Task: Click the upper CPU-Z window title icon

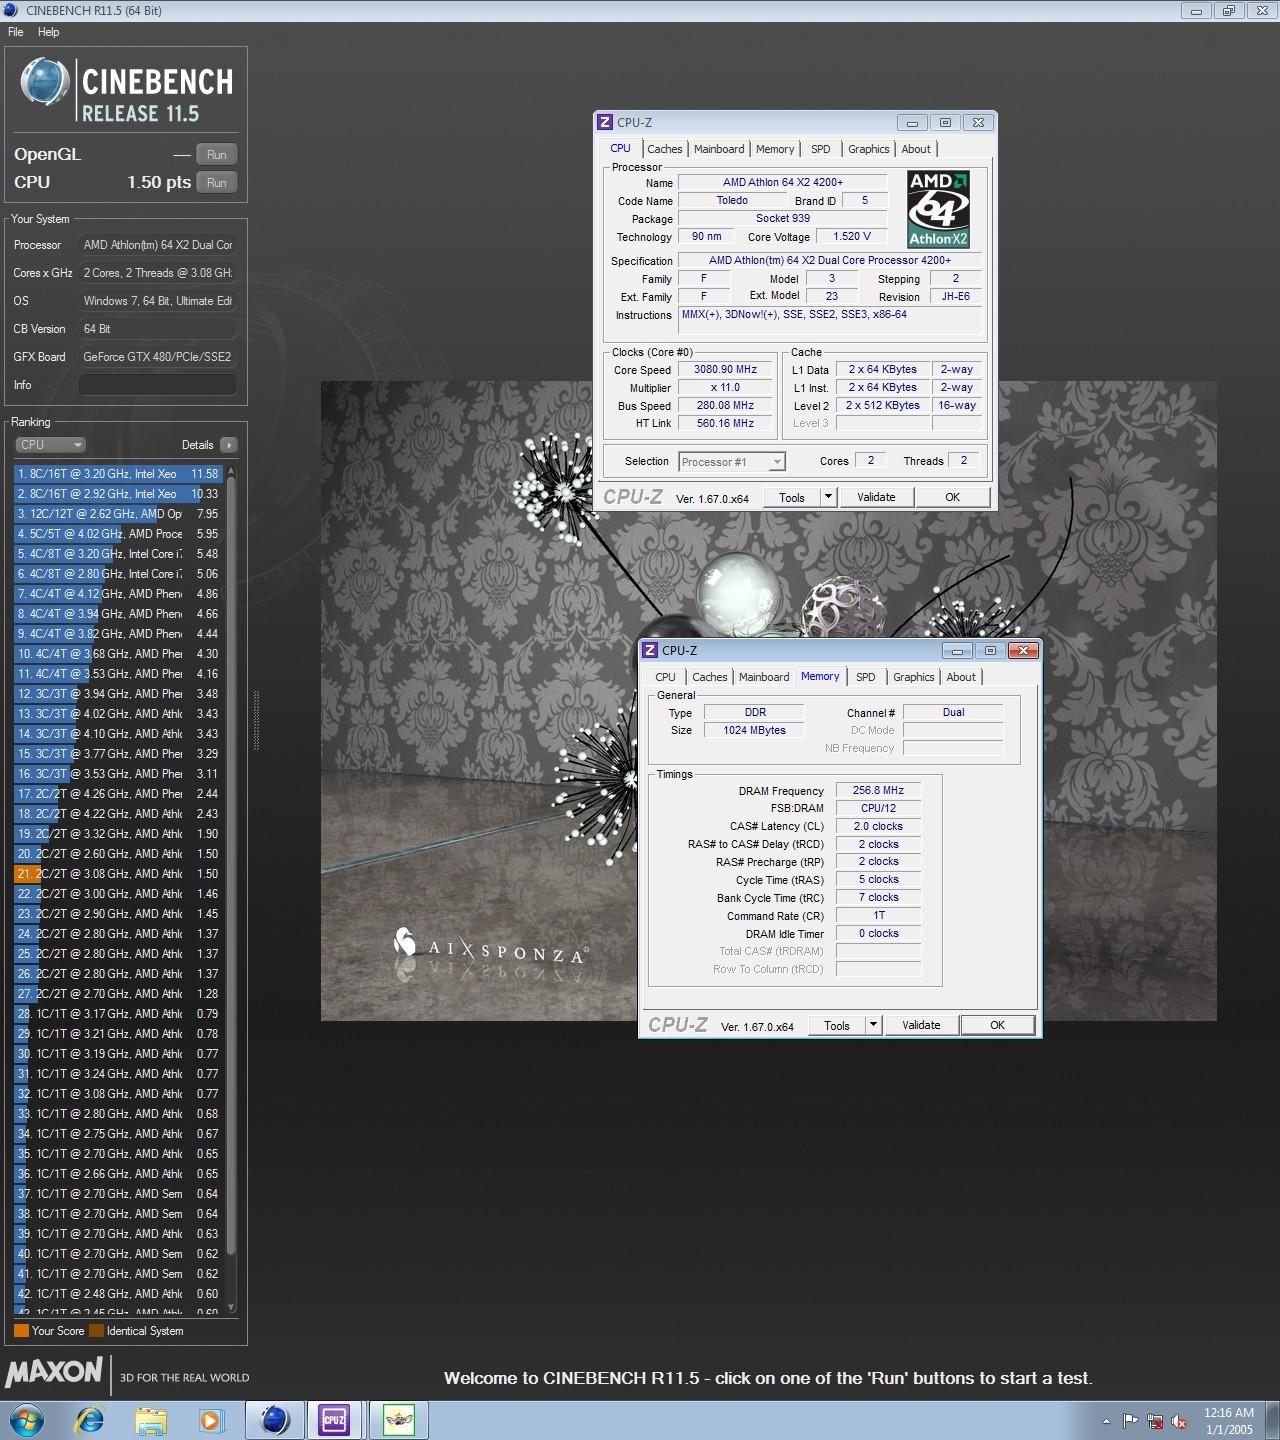Action: pos(604,122)
